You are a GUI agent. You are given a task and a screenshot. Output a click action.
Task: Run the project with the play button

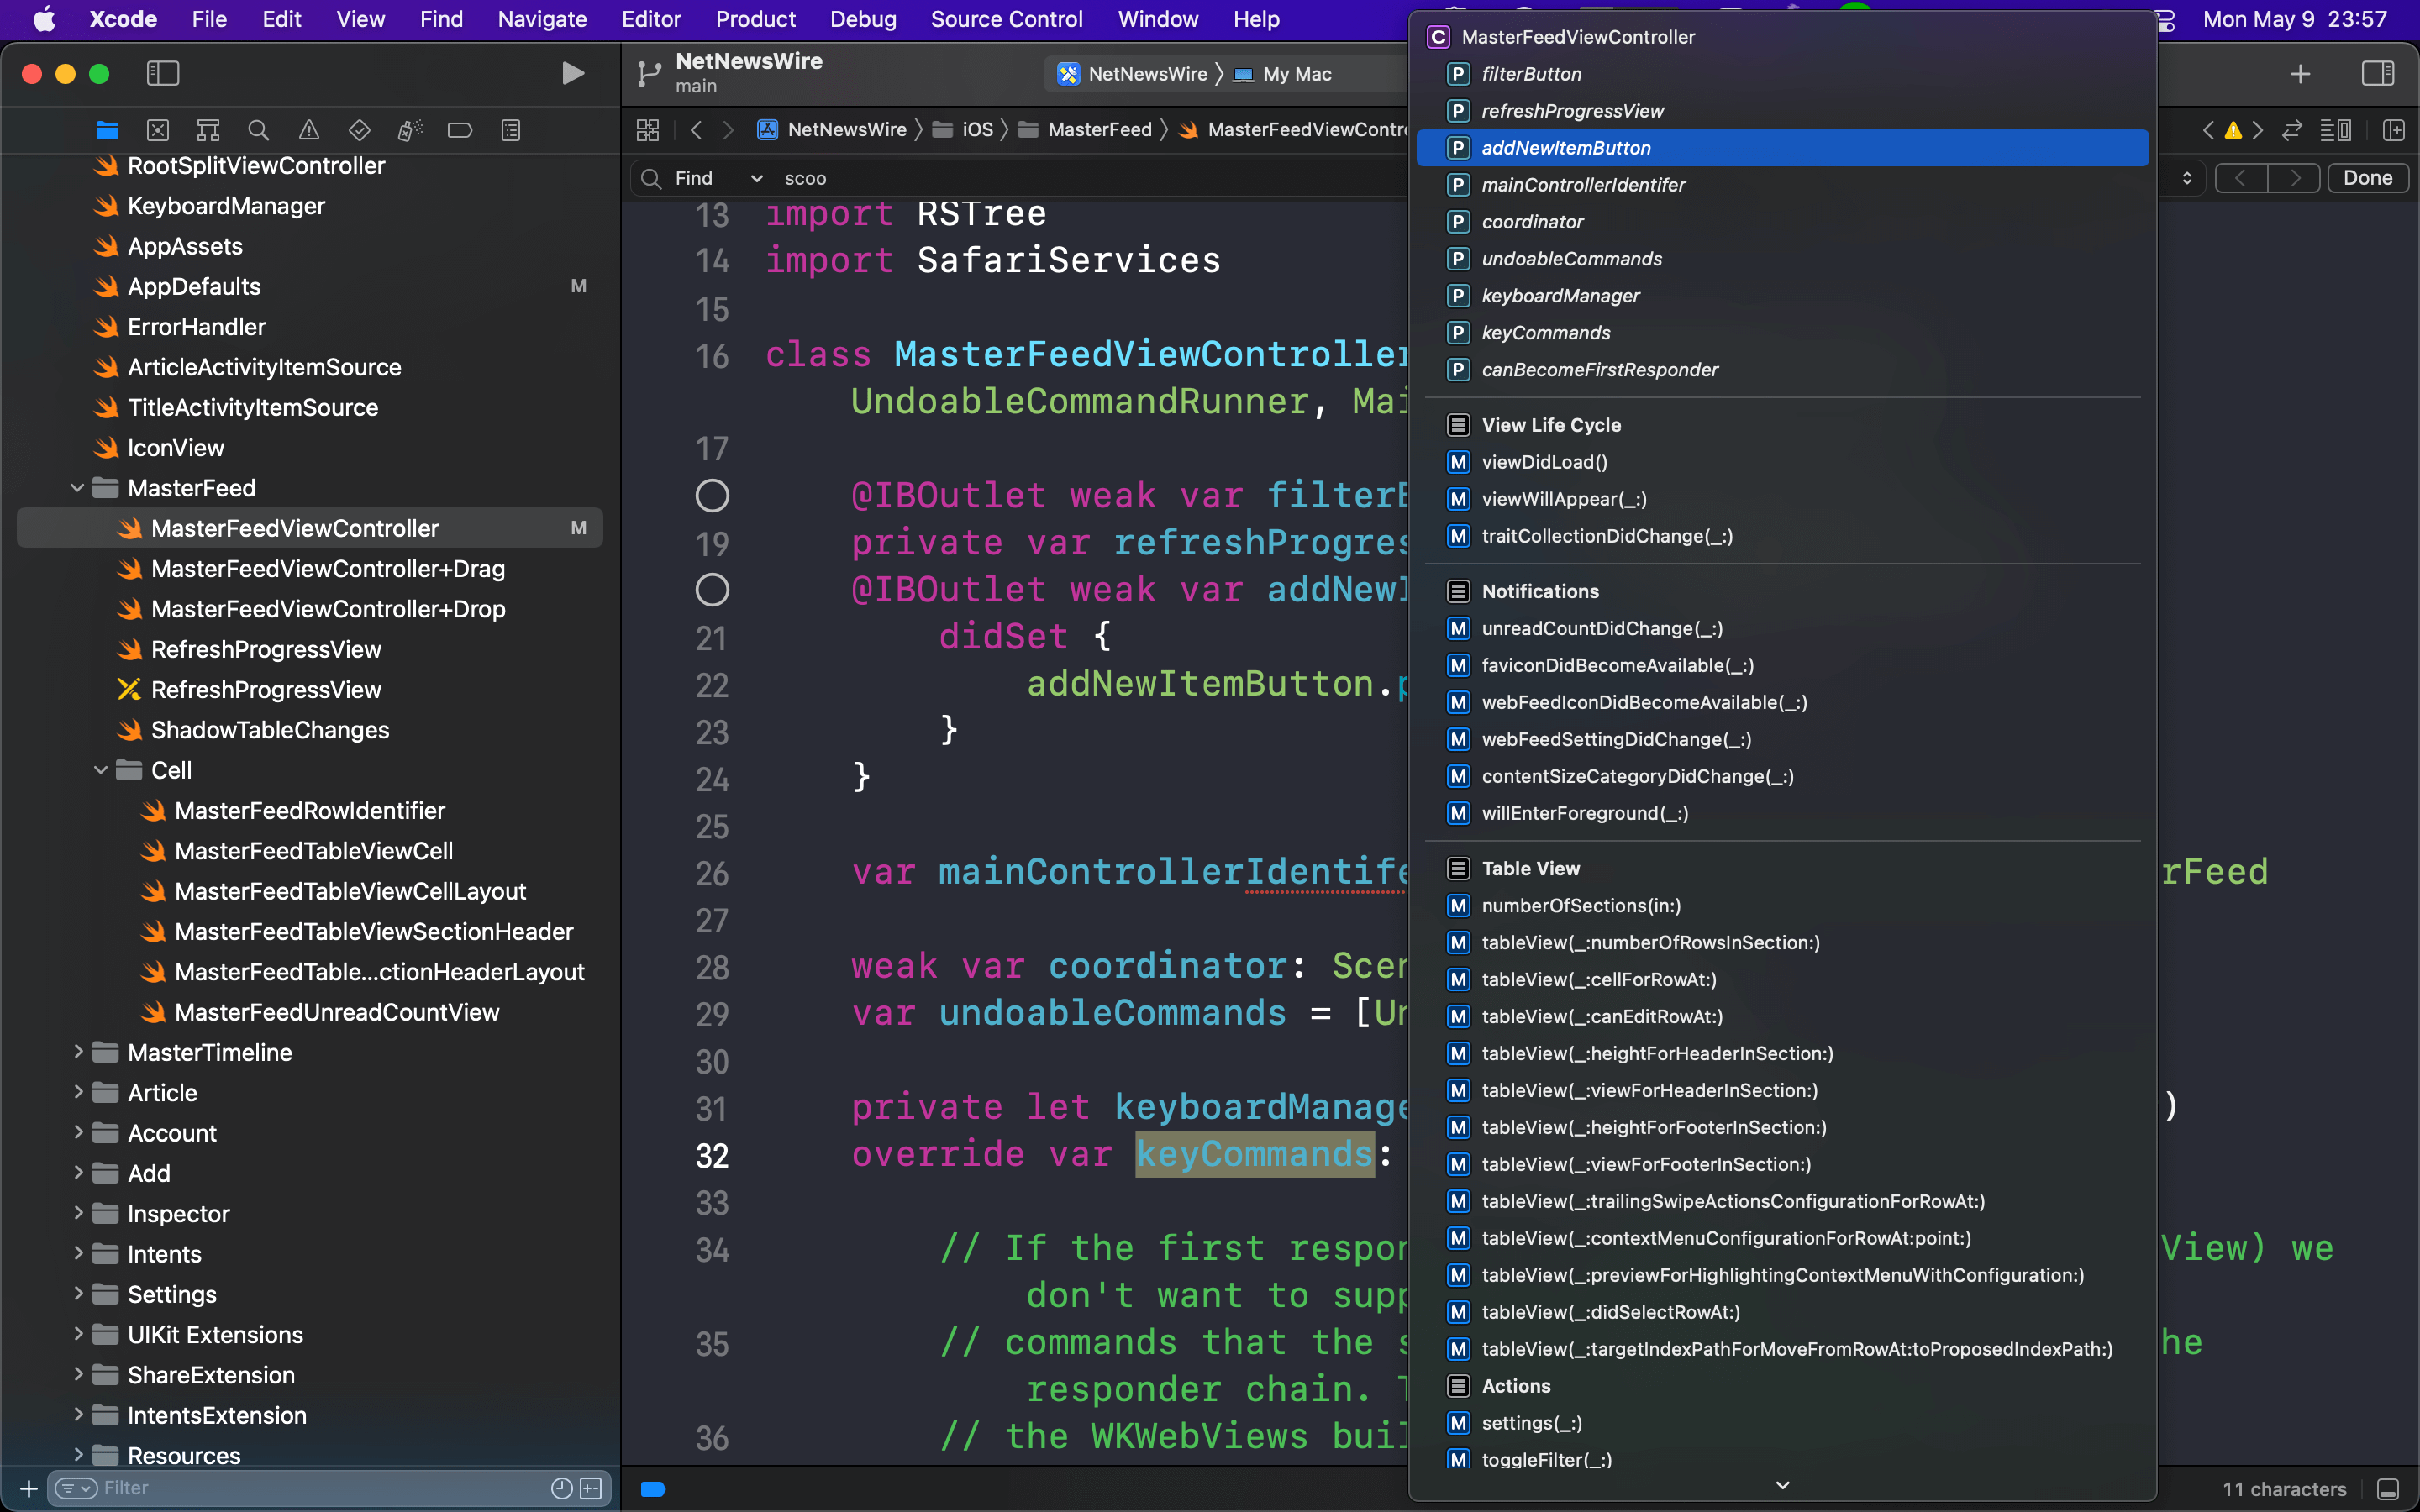coord(572,73)
